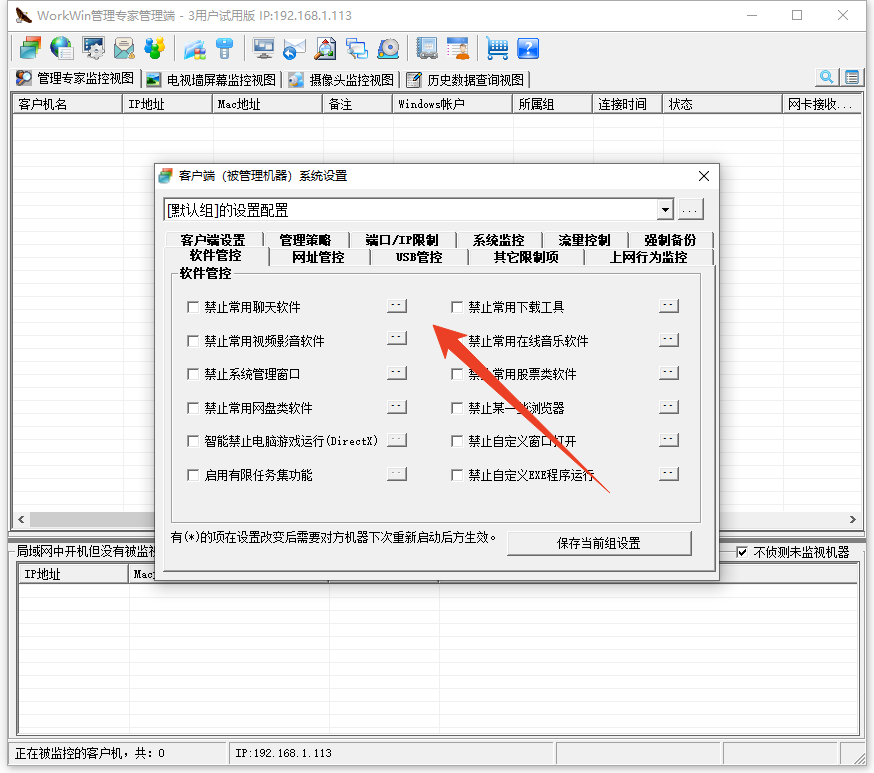Select the remote desktop monitor icon
The height and width of the screenshot is (773, 874).
click(262, 47)
